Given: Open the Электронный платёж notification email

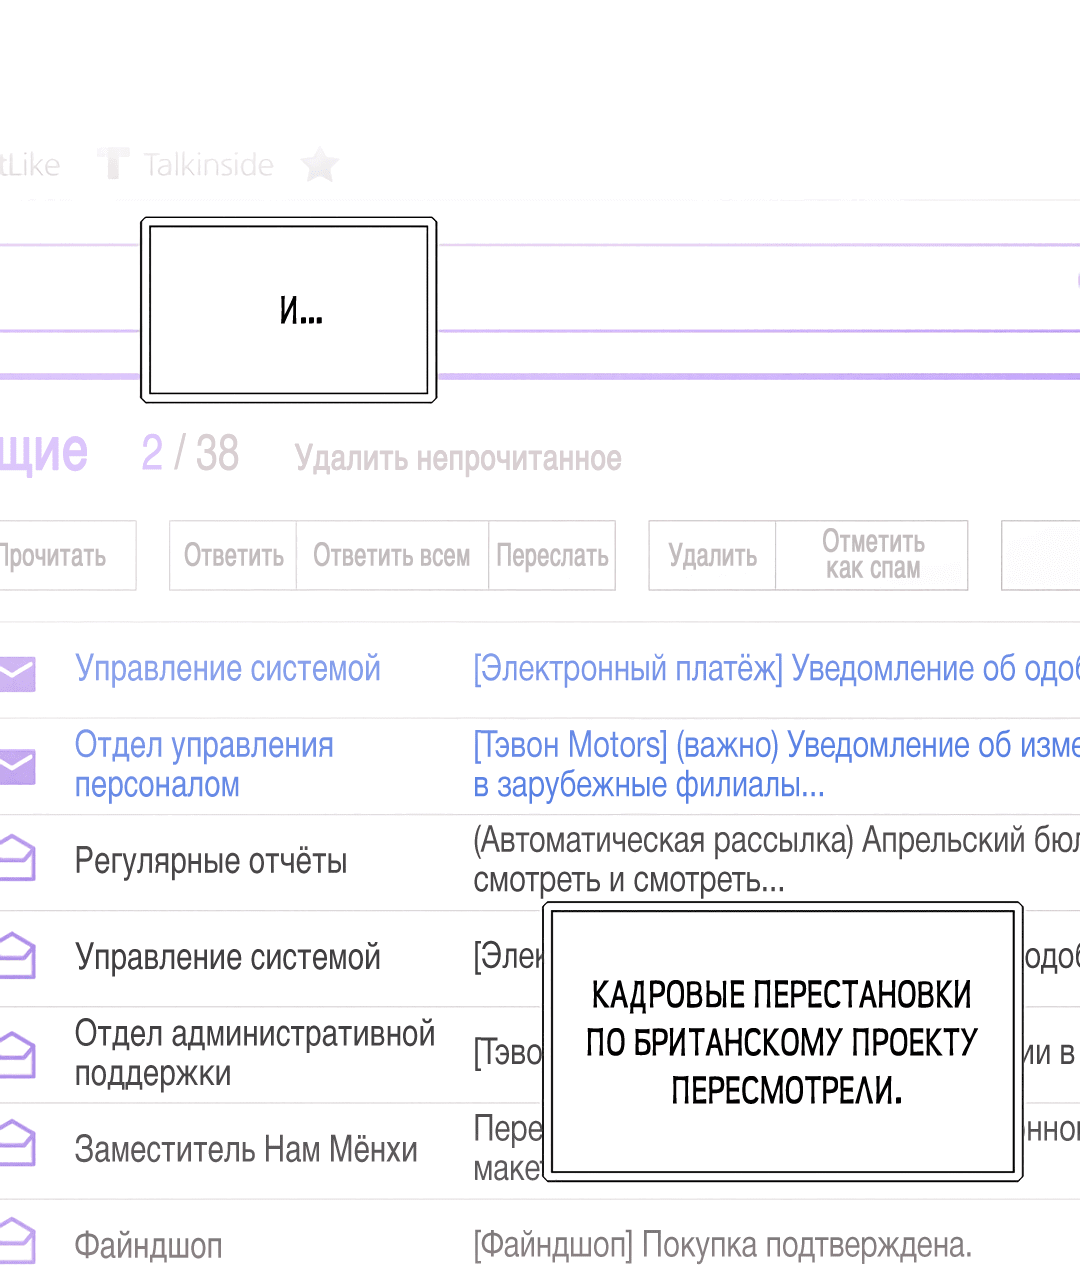Looking at the screenshot, I should [x=776, y=669].
